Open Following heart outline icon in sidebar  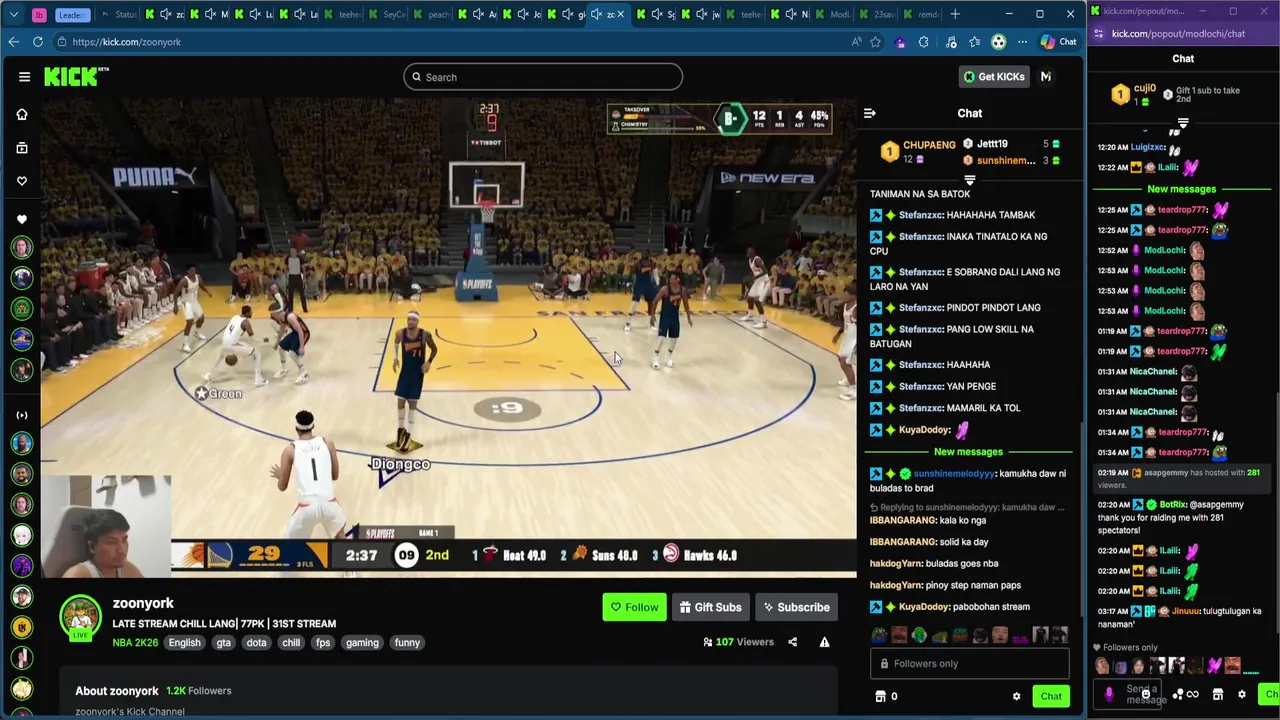pos(21,181)
